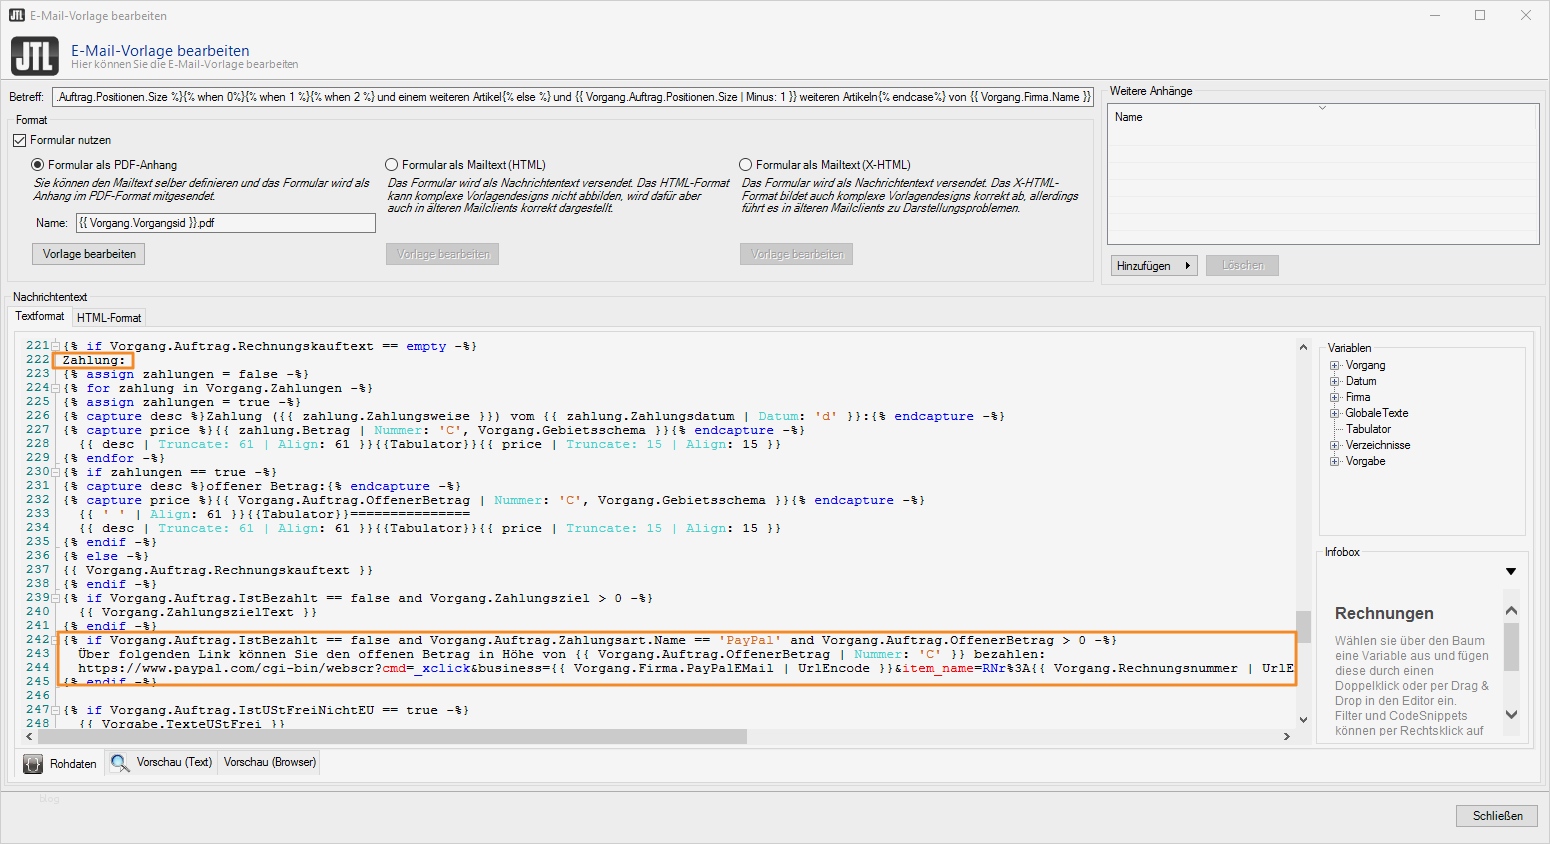Switch to the HTML-Format tab
The width and height of the screenshot is (1550, 844).
[x=109, y=318]
